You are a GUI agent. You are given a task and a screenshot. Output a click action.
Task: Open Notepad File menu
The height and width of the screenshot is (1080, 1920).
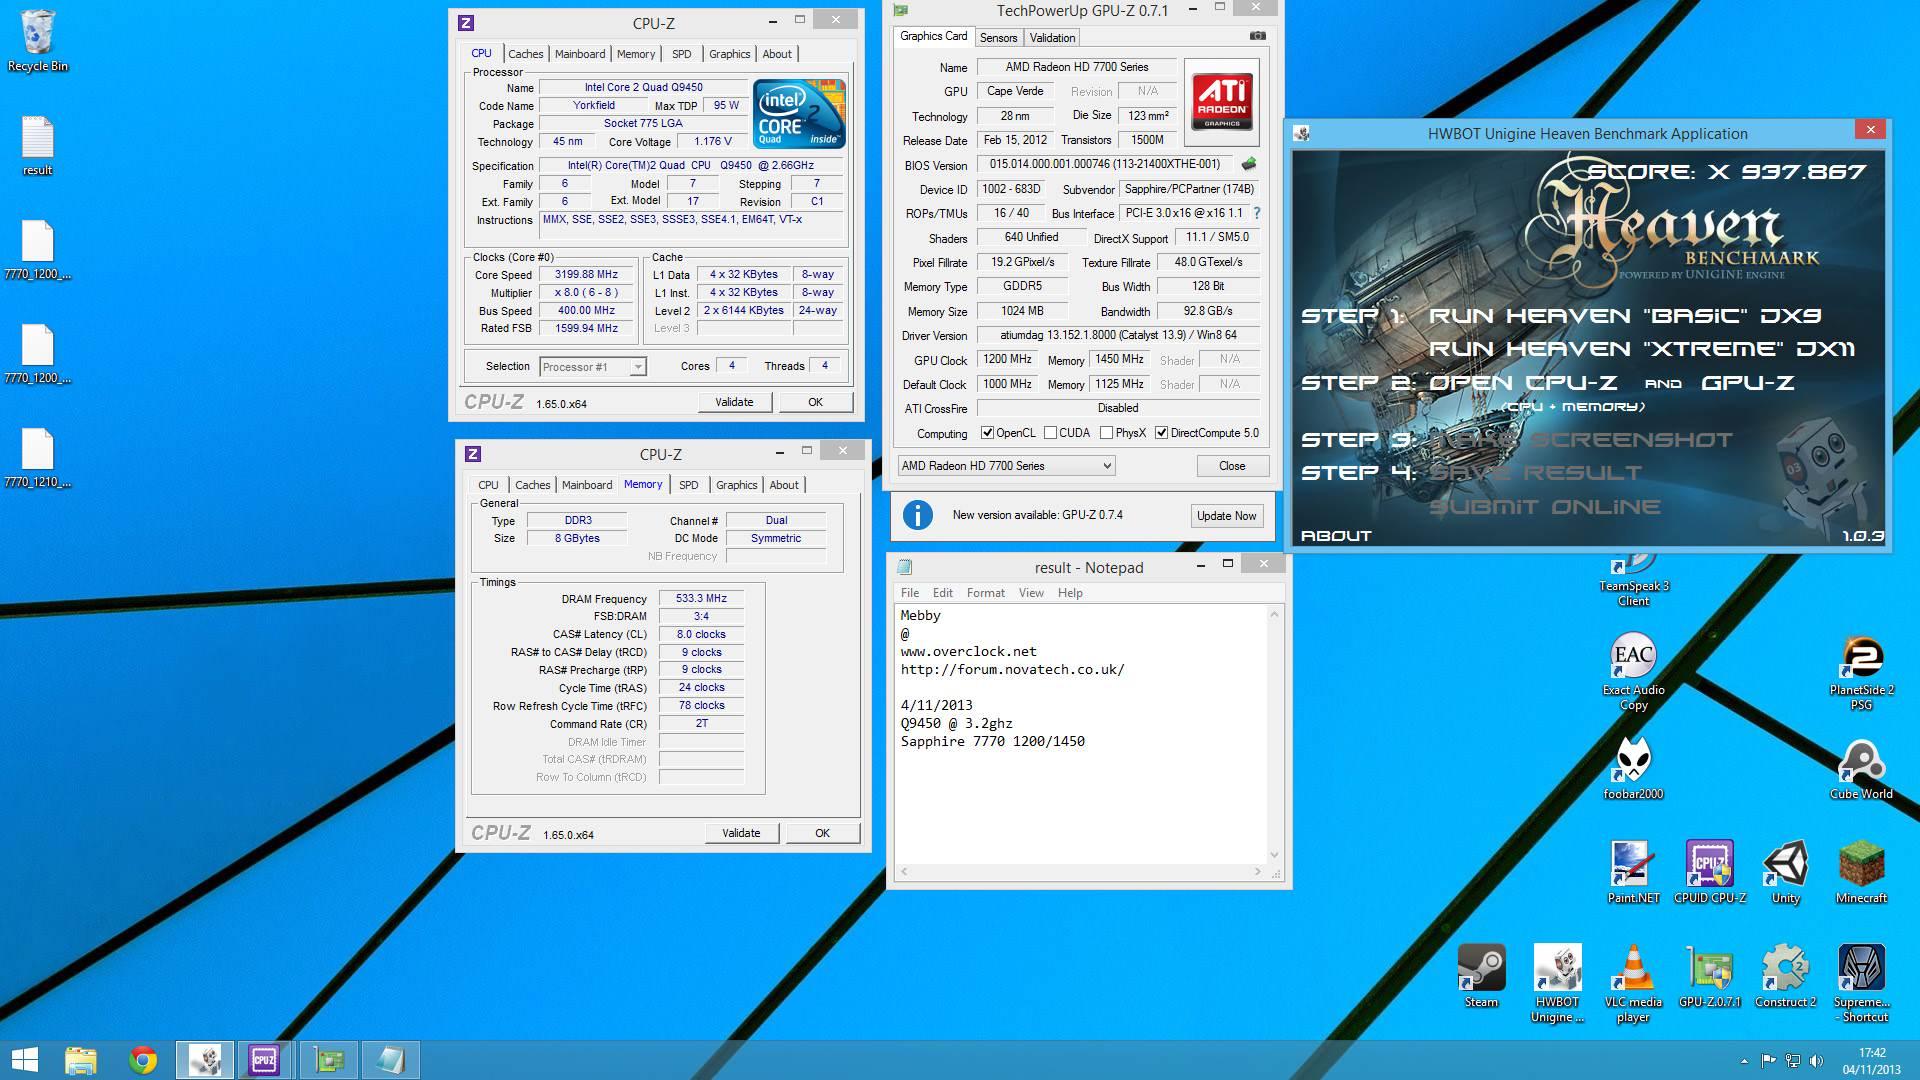pyautogui.click(x=909, y=593)
